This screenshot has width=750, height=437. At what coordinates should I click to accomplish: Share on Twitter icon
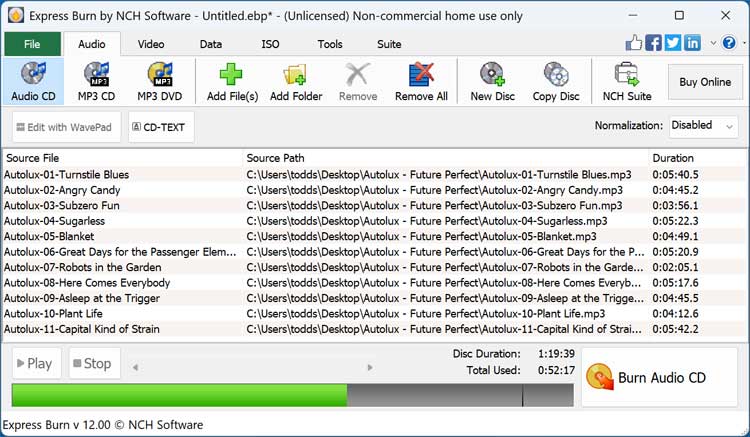(673, 43)
